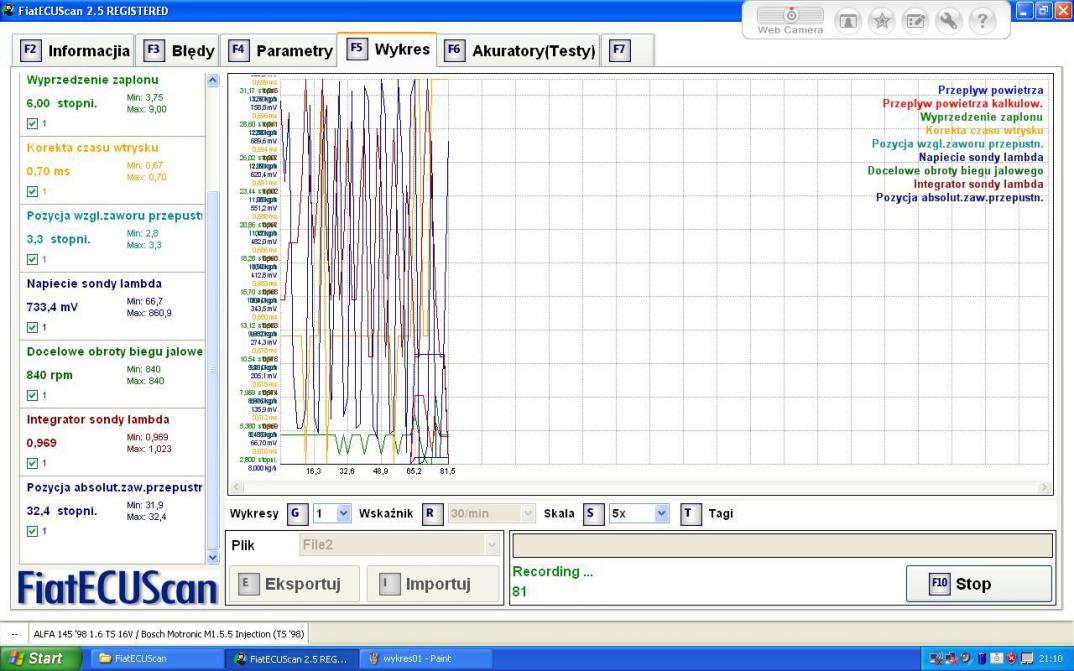Click the FiatECUScan 2.5 REG taskbar button

tap(291, 659)
